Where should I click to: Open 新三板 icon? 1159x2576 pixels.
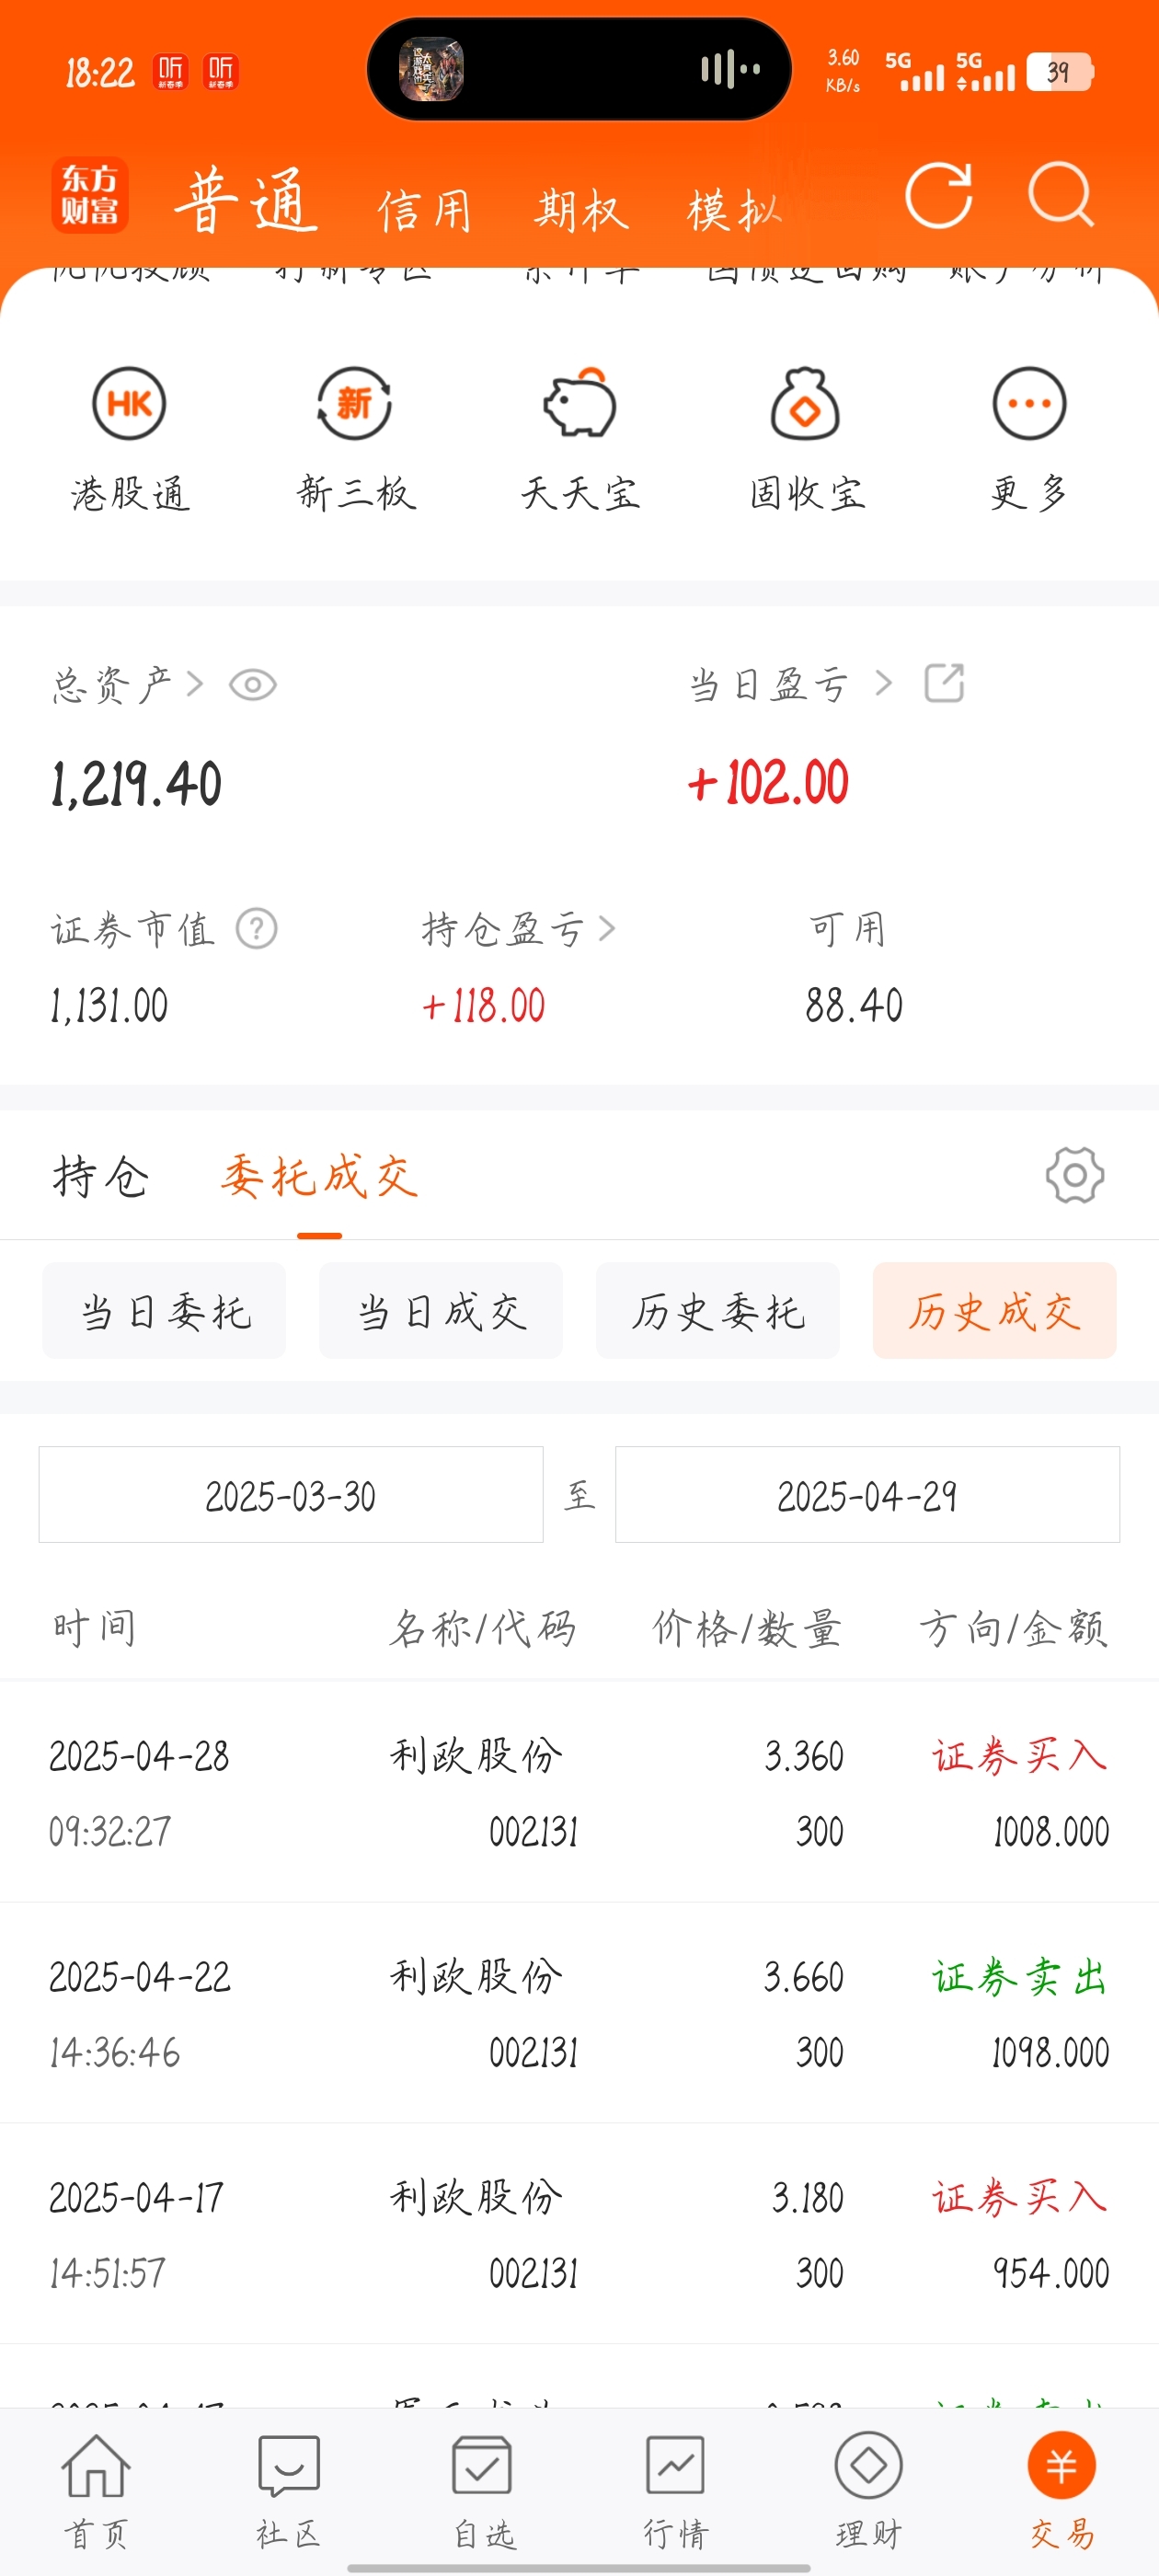click(354, 404)
